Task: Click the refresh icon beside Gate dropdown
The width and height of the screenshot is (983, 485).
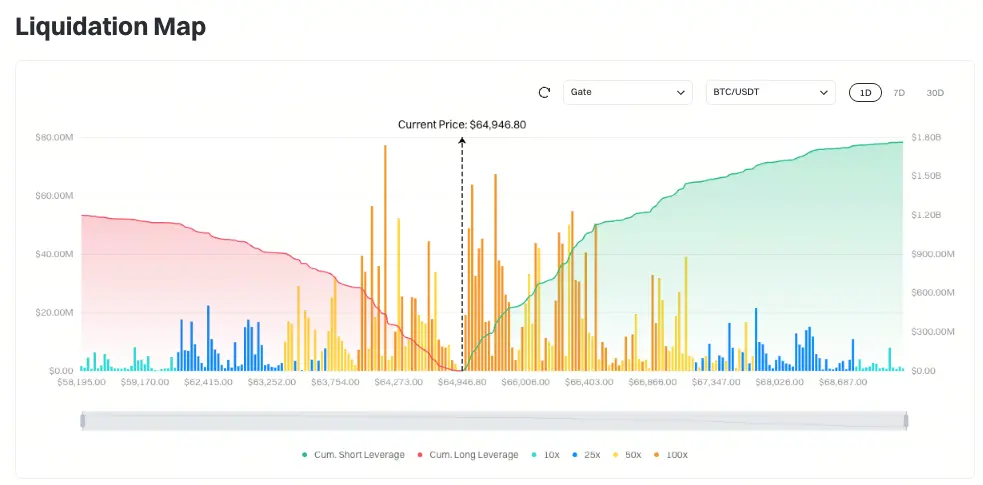Action: pos(544,93)
